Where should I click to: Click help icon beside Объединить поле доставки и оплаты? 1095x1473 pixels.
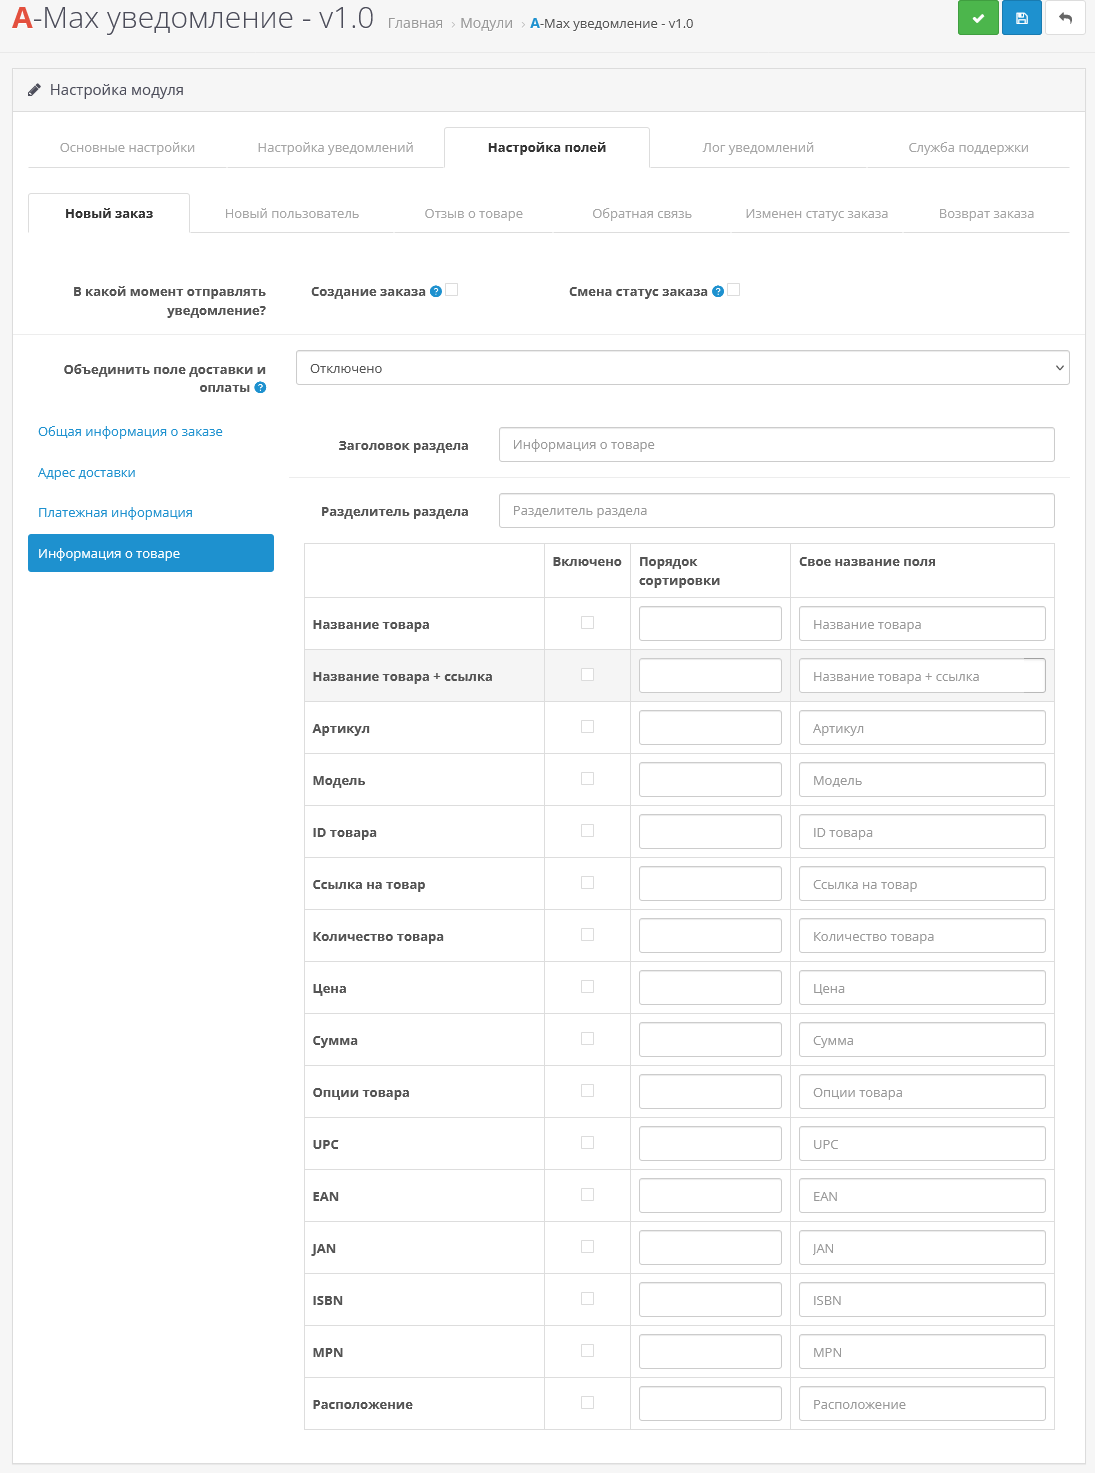click(x=260, y=388)
